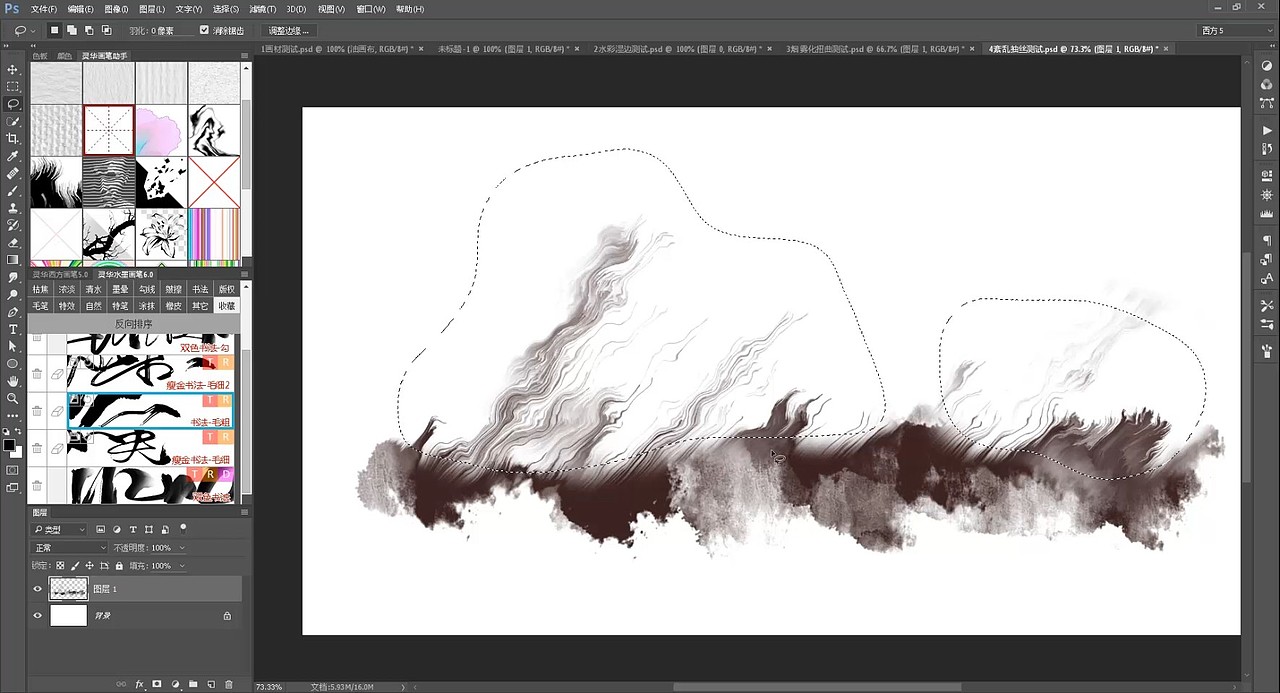Open the 填充 fill dropdown arrow

(180, 566)
